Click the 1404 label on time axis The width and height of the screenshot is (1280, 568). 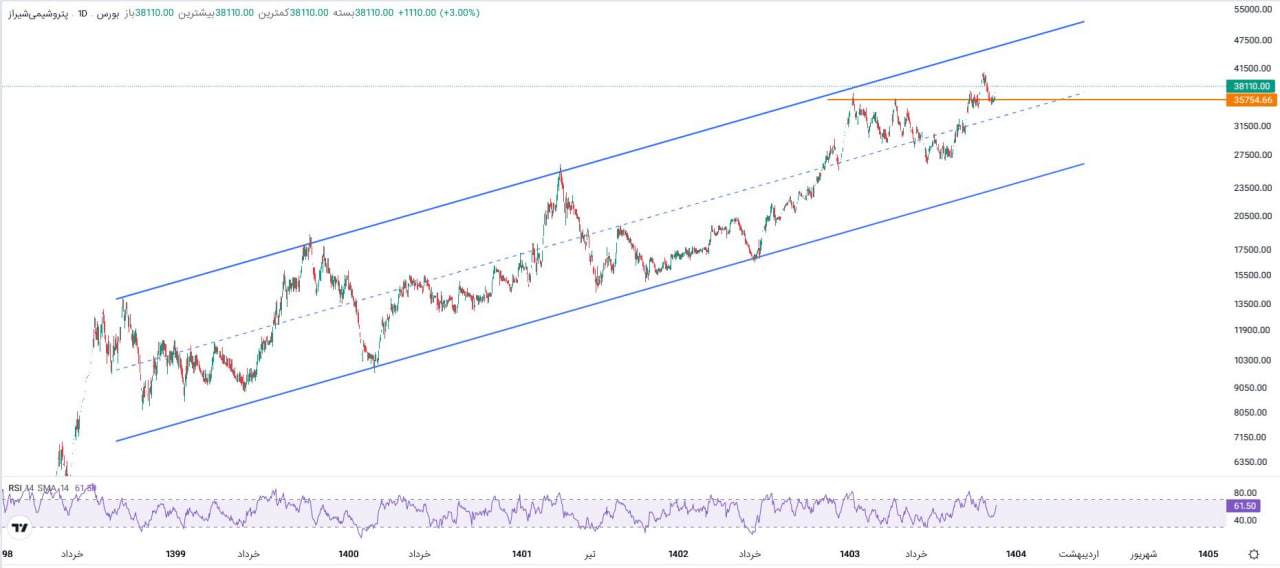pyautogui.click(x=1016, y=553)
